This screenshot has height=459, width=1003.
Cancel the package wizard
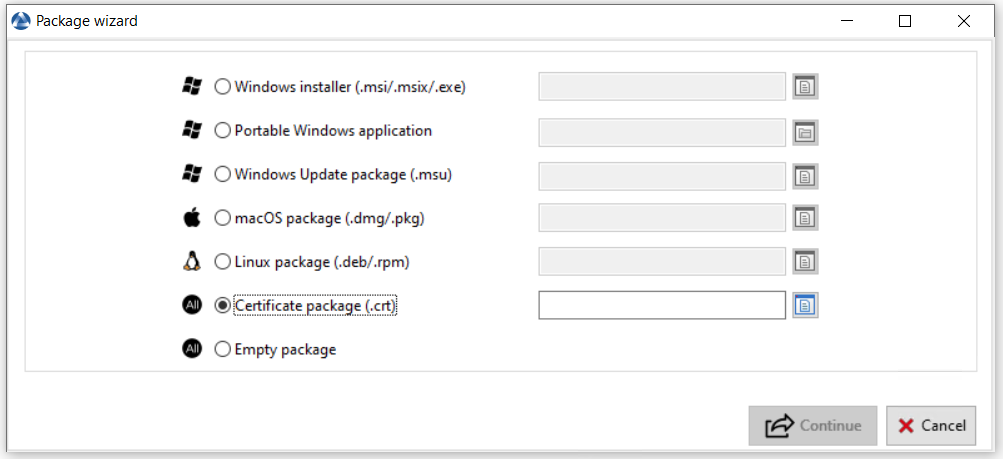click(931, 426)
